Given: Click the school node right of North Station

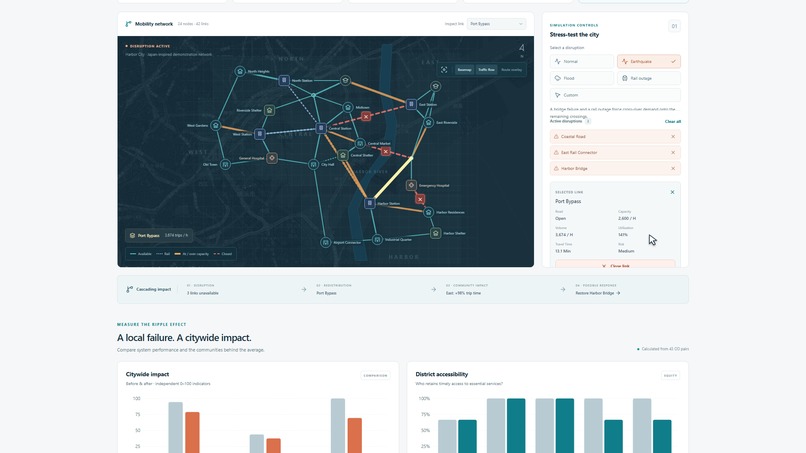Looking at the screenshot, I should 345,80.
